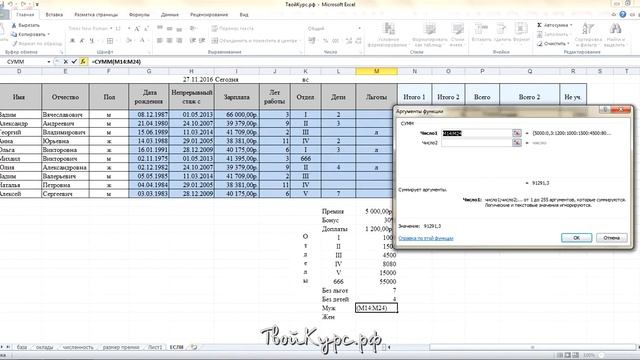Confirm the formula with the checkmark icon
Screen dimensions: 640x360
[x=74, y=62]
